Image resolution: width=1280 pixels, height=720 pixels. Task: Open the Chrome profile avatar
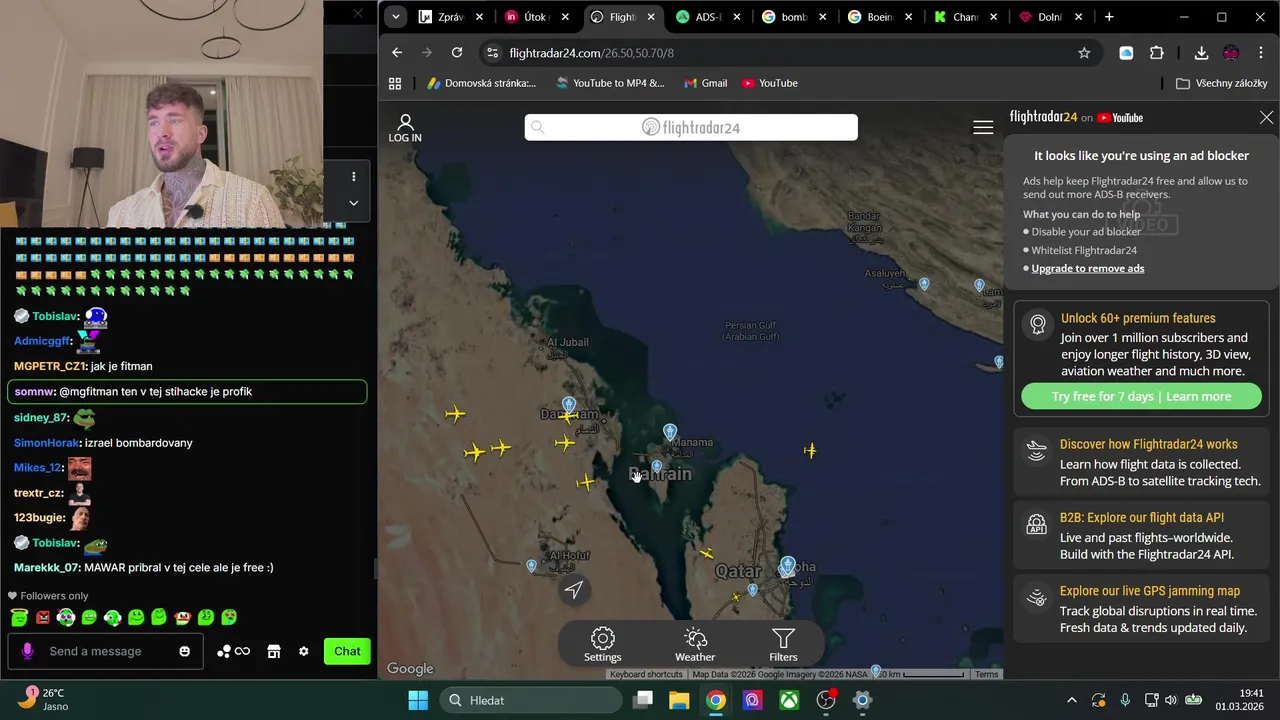pos(1231,53)
